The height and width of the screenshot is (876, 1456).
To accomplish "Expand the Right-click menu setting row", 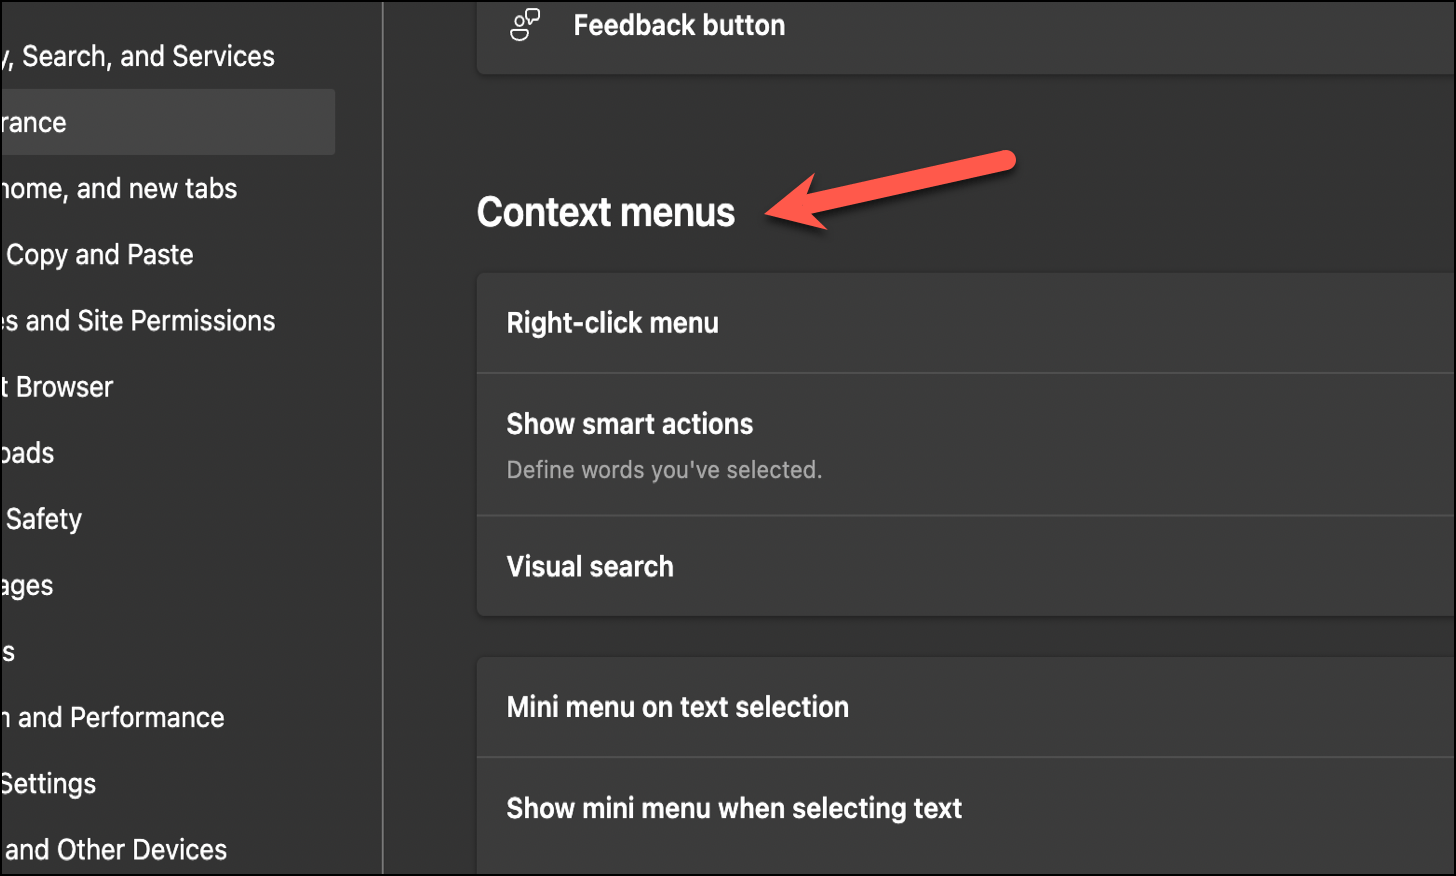I will (x=960, y=322).
